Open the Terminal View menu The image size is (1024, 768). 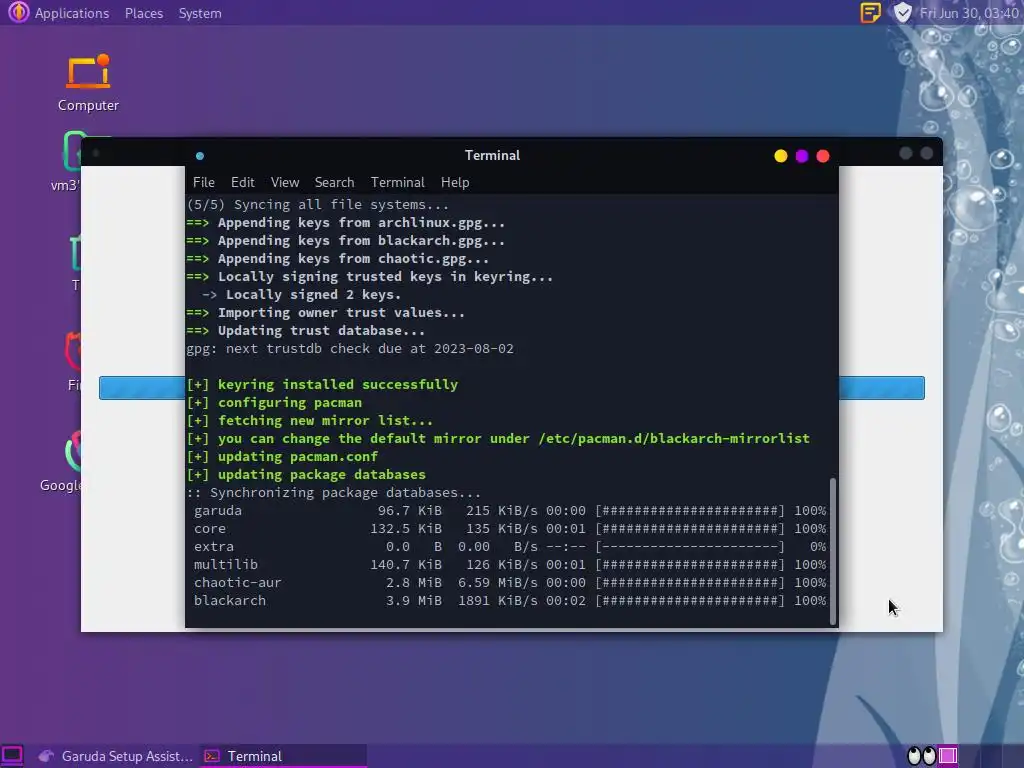click(285, 182)
